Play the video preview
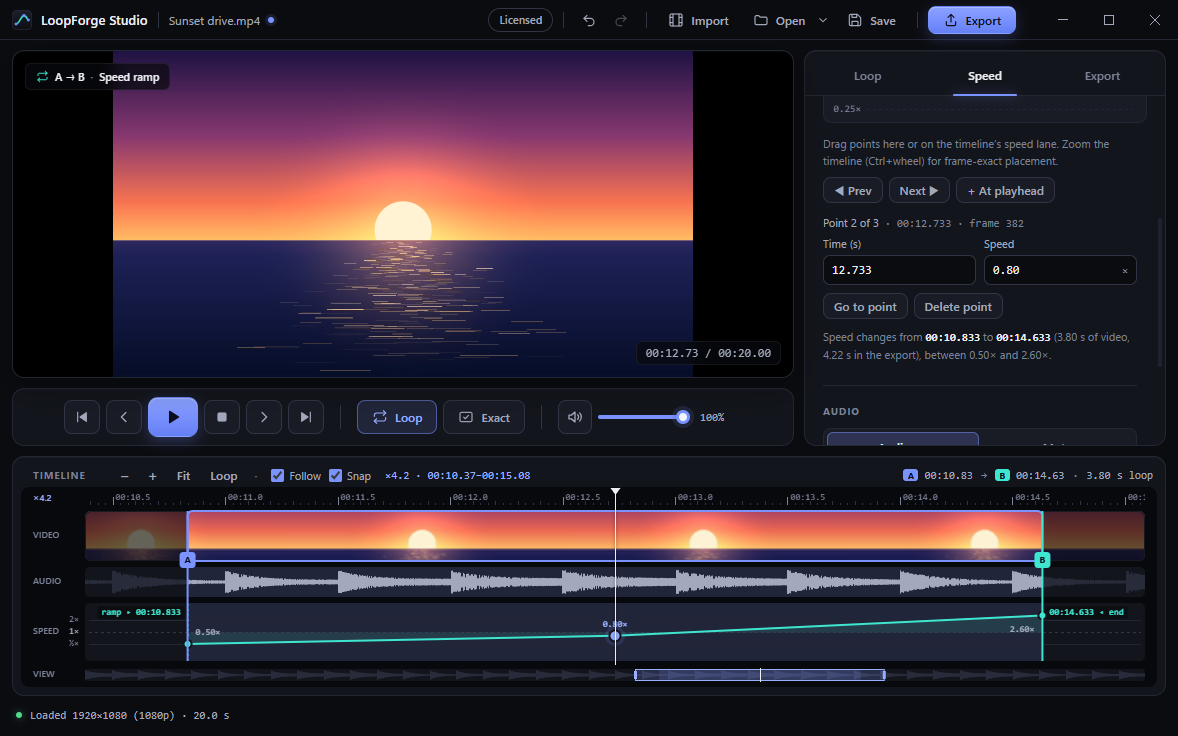1178x736 pixels. point(173,417)
